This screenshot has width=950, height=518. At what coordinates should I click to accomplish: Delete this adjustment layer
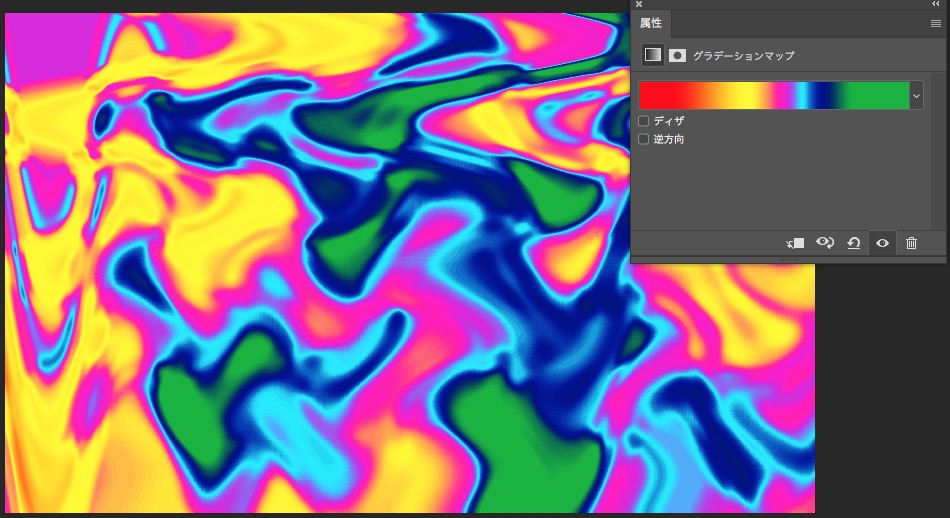pos(911,243)
